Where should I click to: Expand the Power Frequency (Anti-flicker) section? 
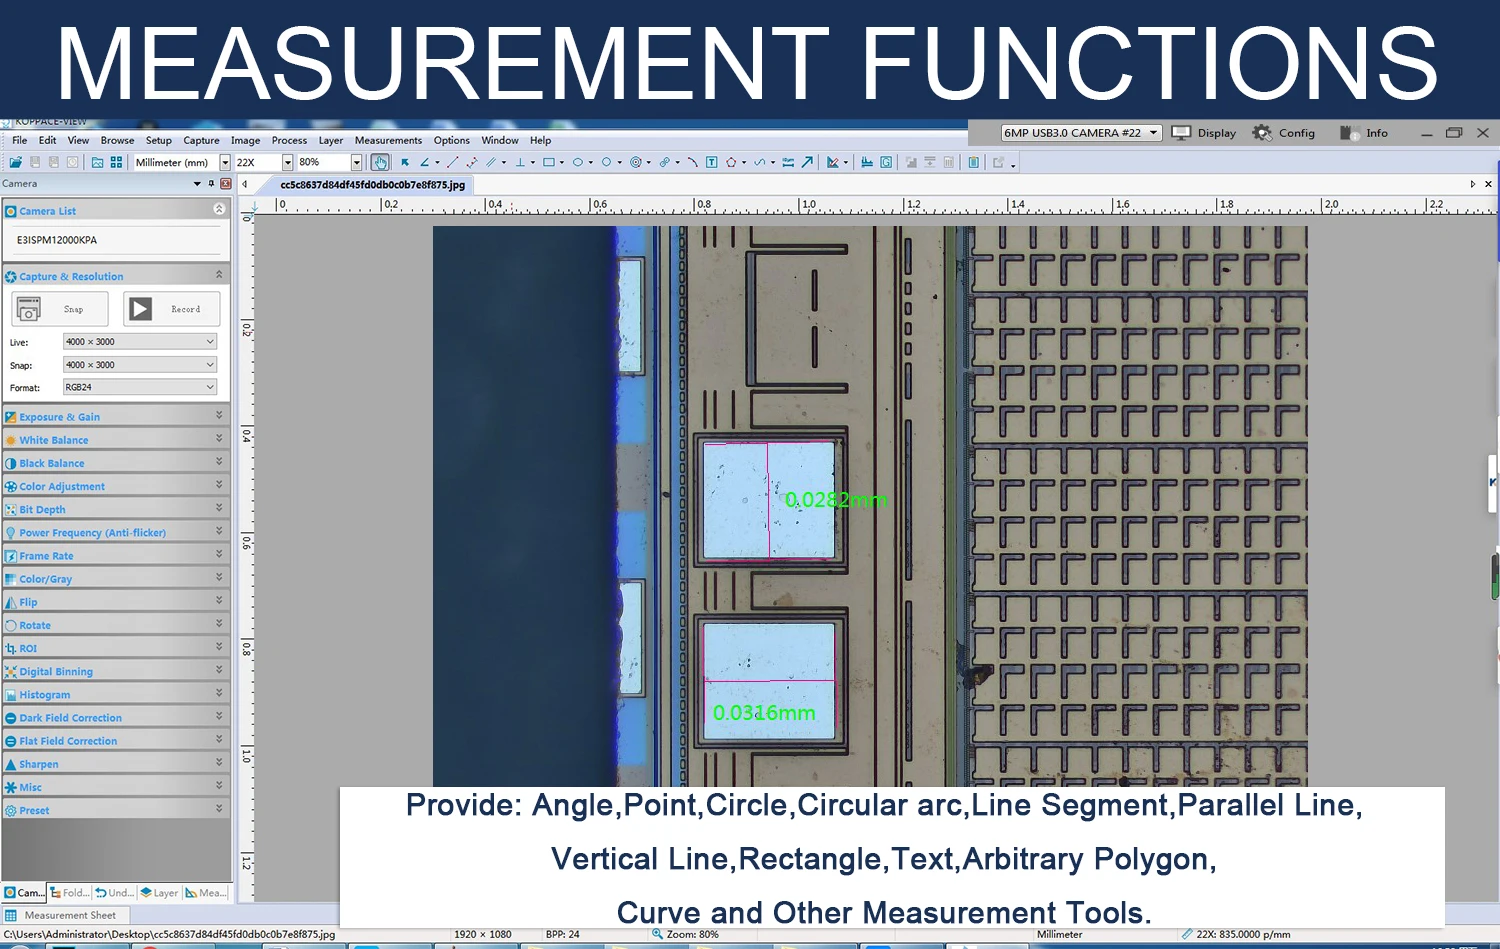116,532
